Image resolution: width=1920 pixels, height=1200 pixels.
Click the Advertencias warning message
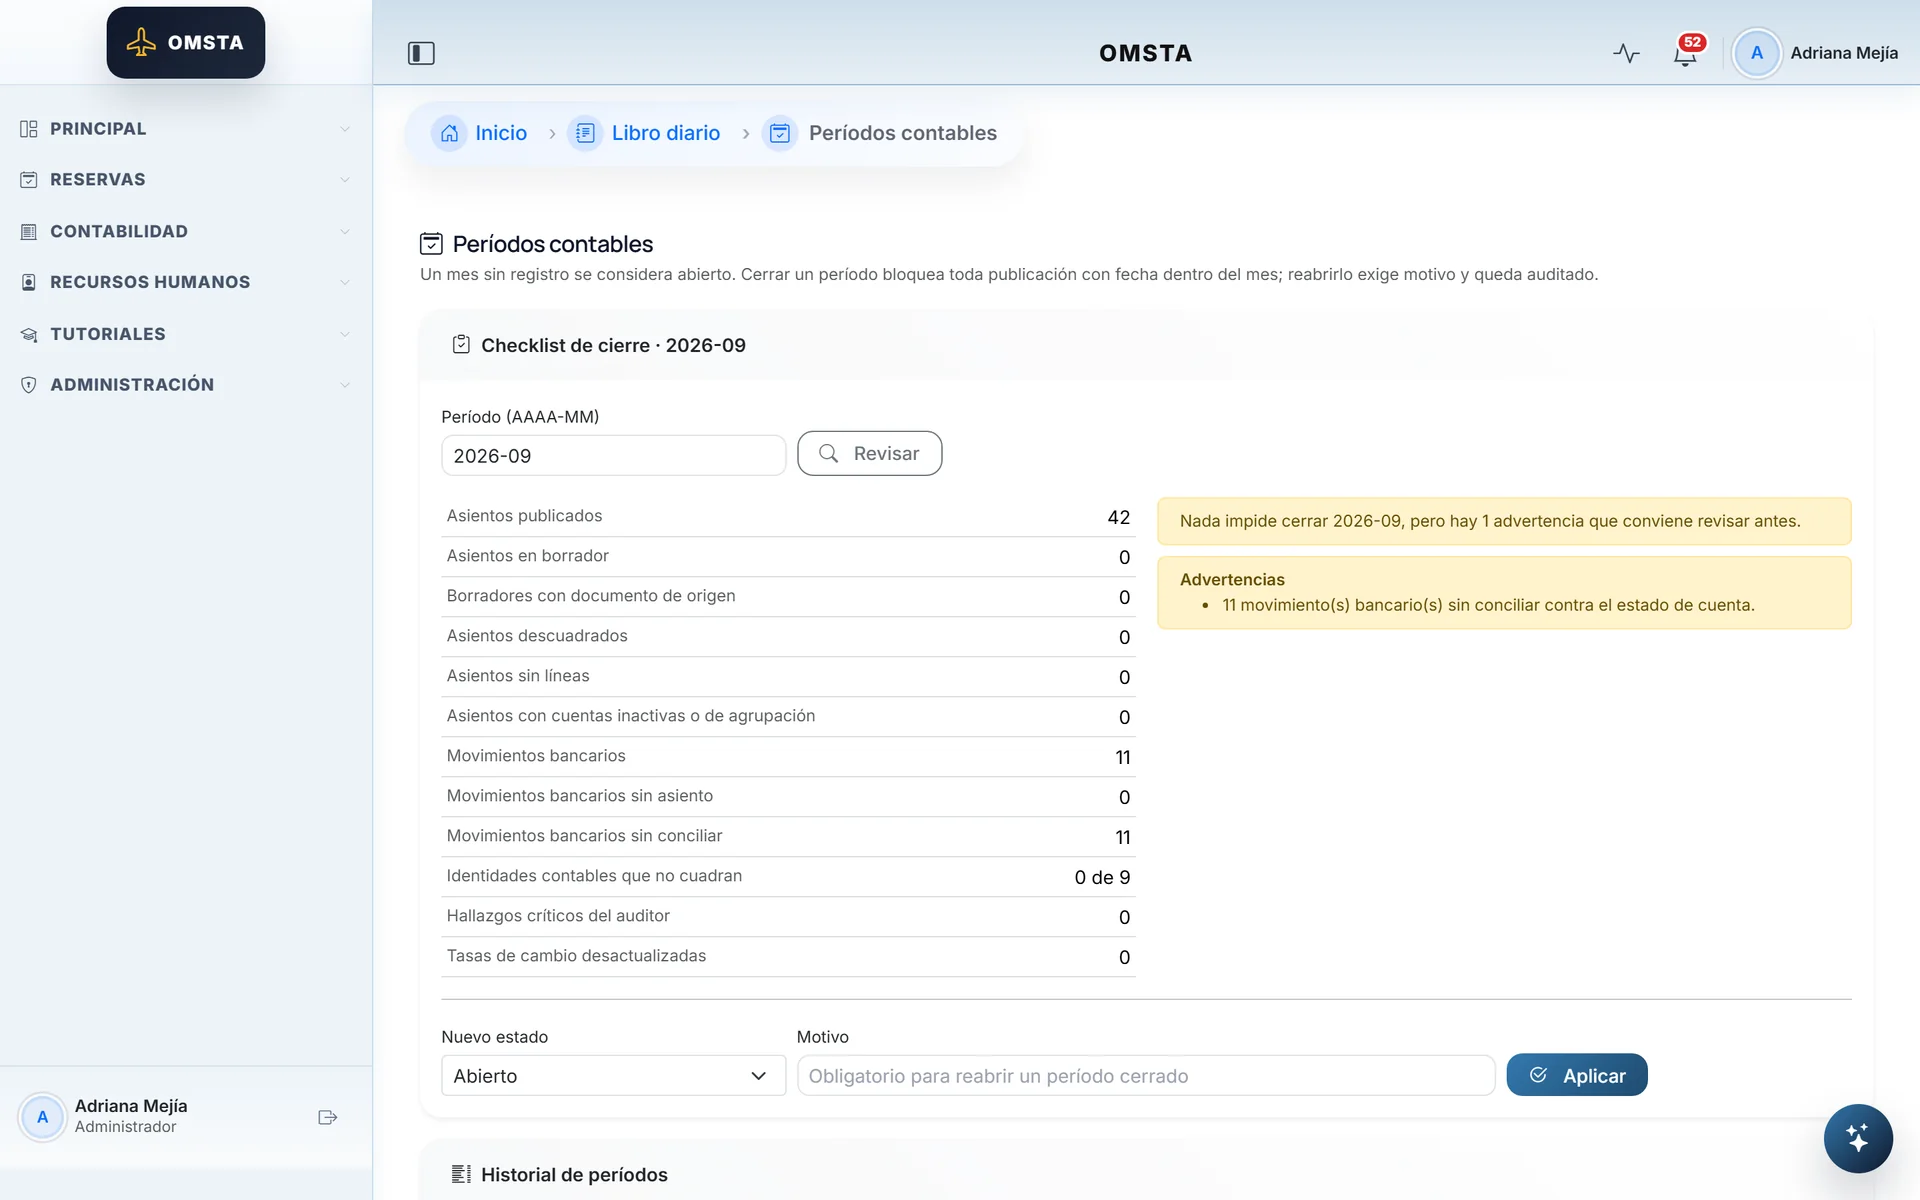1504,593
